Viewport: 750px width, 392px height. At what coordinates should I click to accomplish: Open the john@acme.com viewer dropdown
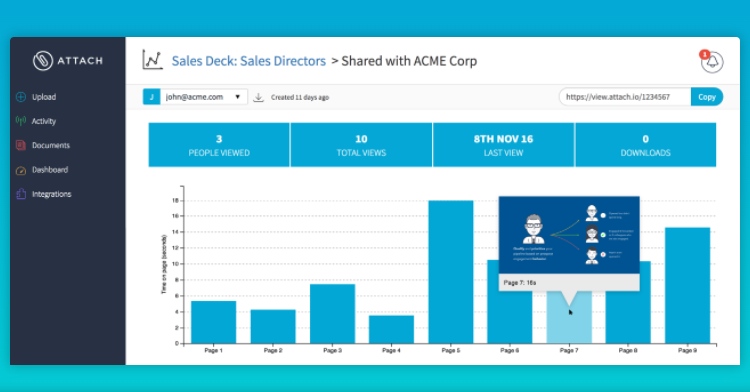(204, 97)
